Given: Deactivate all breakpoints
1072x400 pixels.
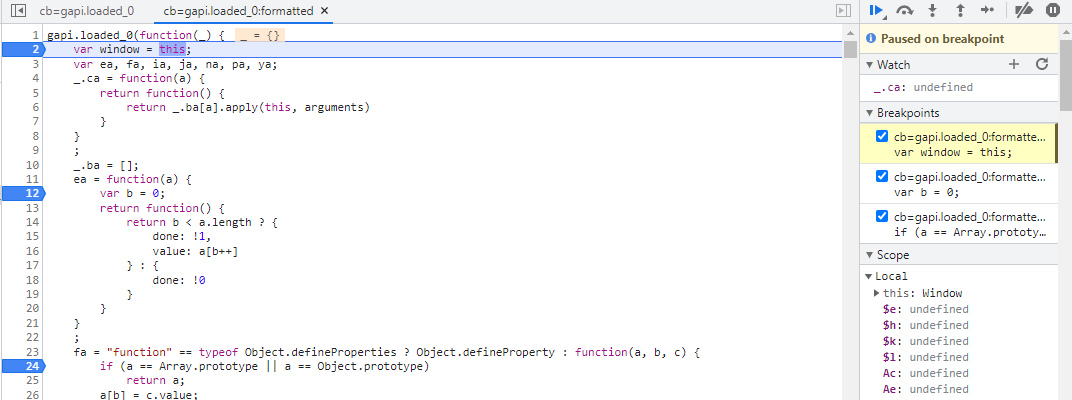Looking at the screenshot, I should click(1024, 10).
